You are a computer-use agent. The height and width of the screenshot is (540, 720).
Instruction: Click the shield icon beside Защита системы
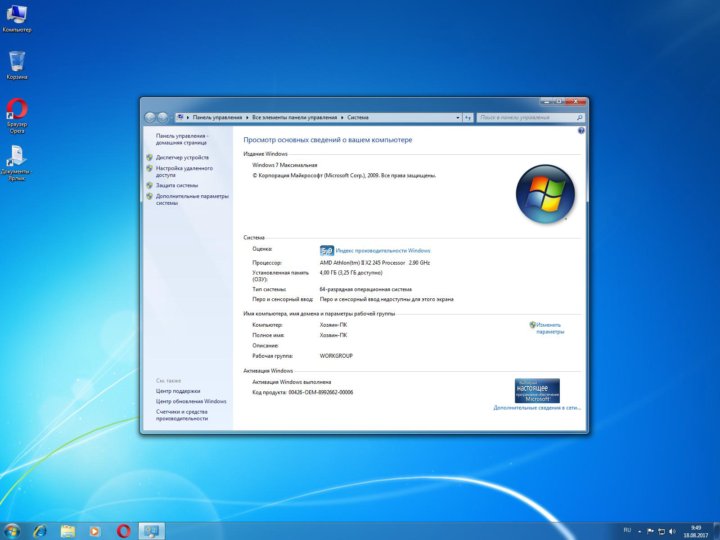coord(149,186)
